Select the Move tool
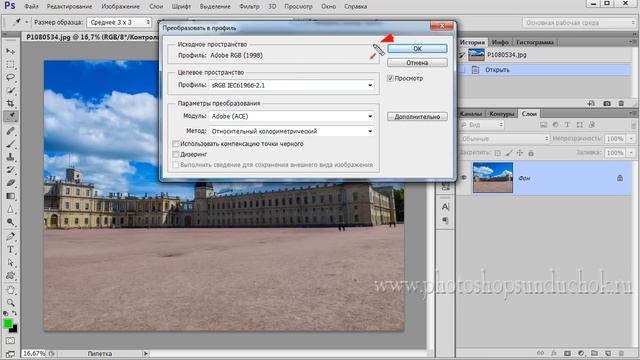640x360 pixels. 11,51
